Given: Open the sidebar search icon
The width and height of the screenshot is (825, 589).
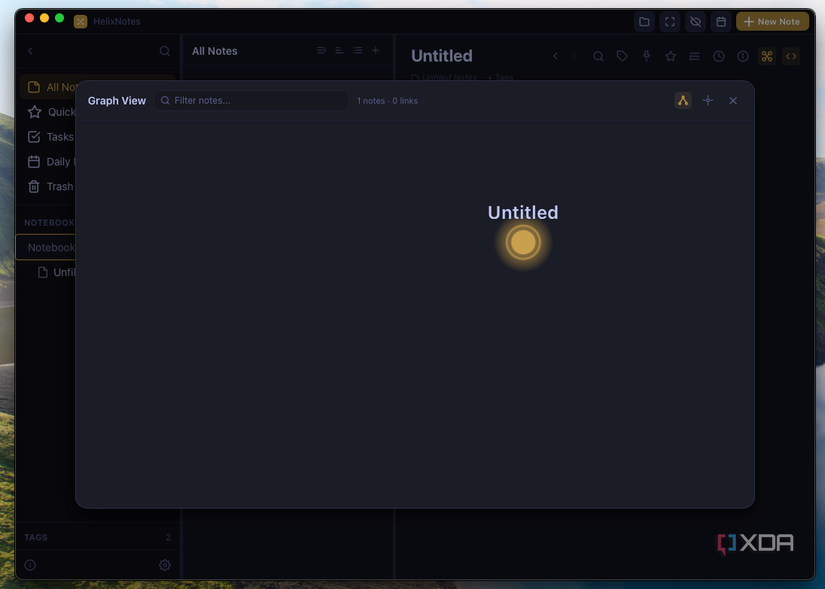Looking at the screenshot, I should pos(165,51).
